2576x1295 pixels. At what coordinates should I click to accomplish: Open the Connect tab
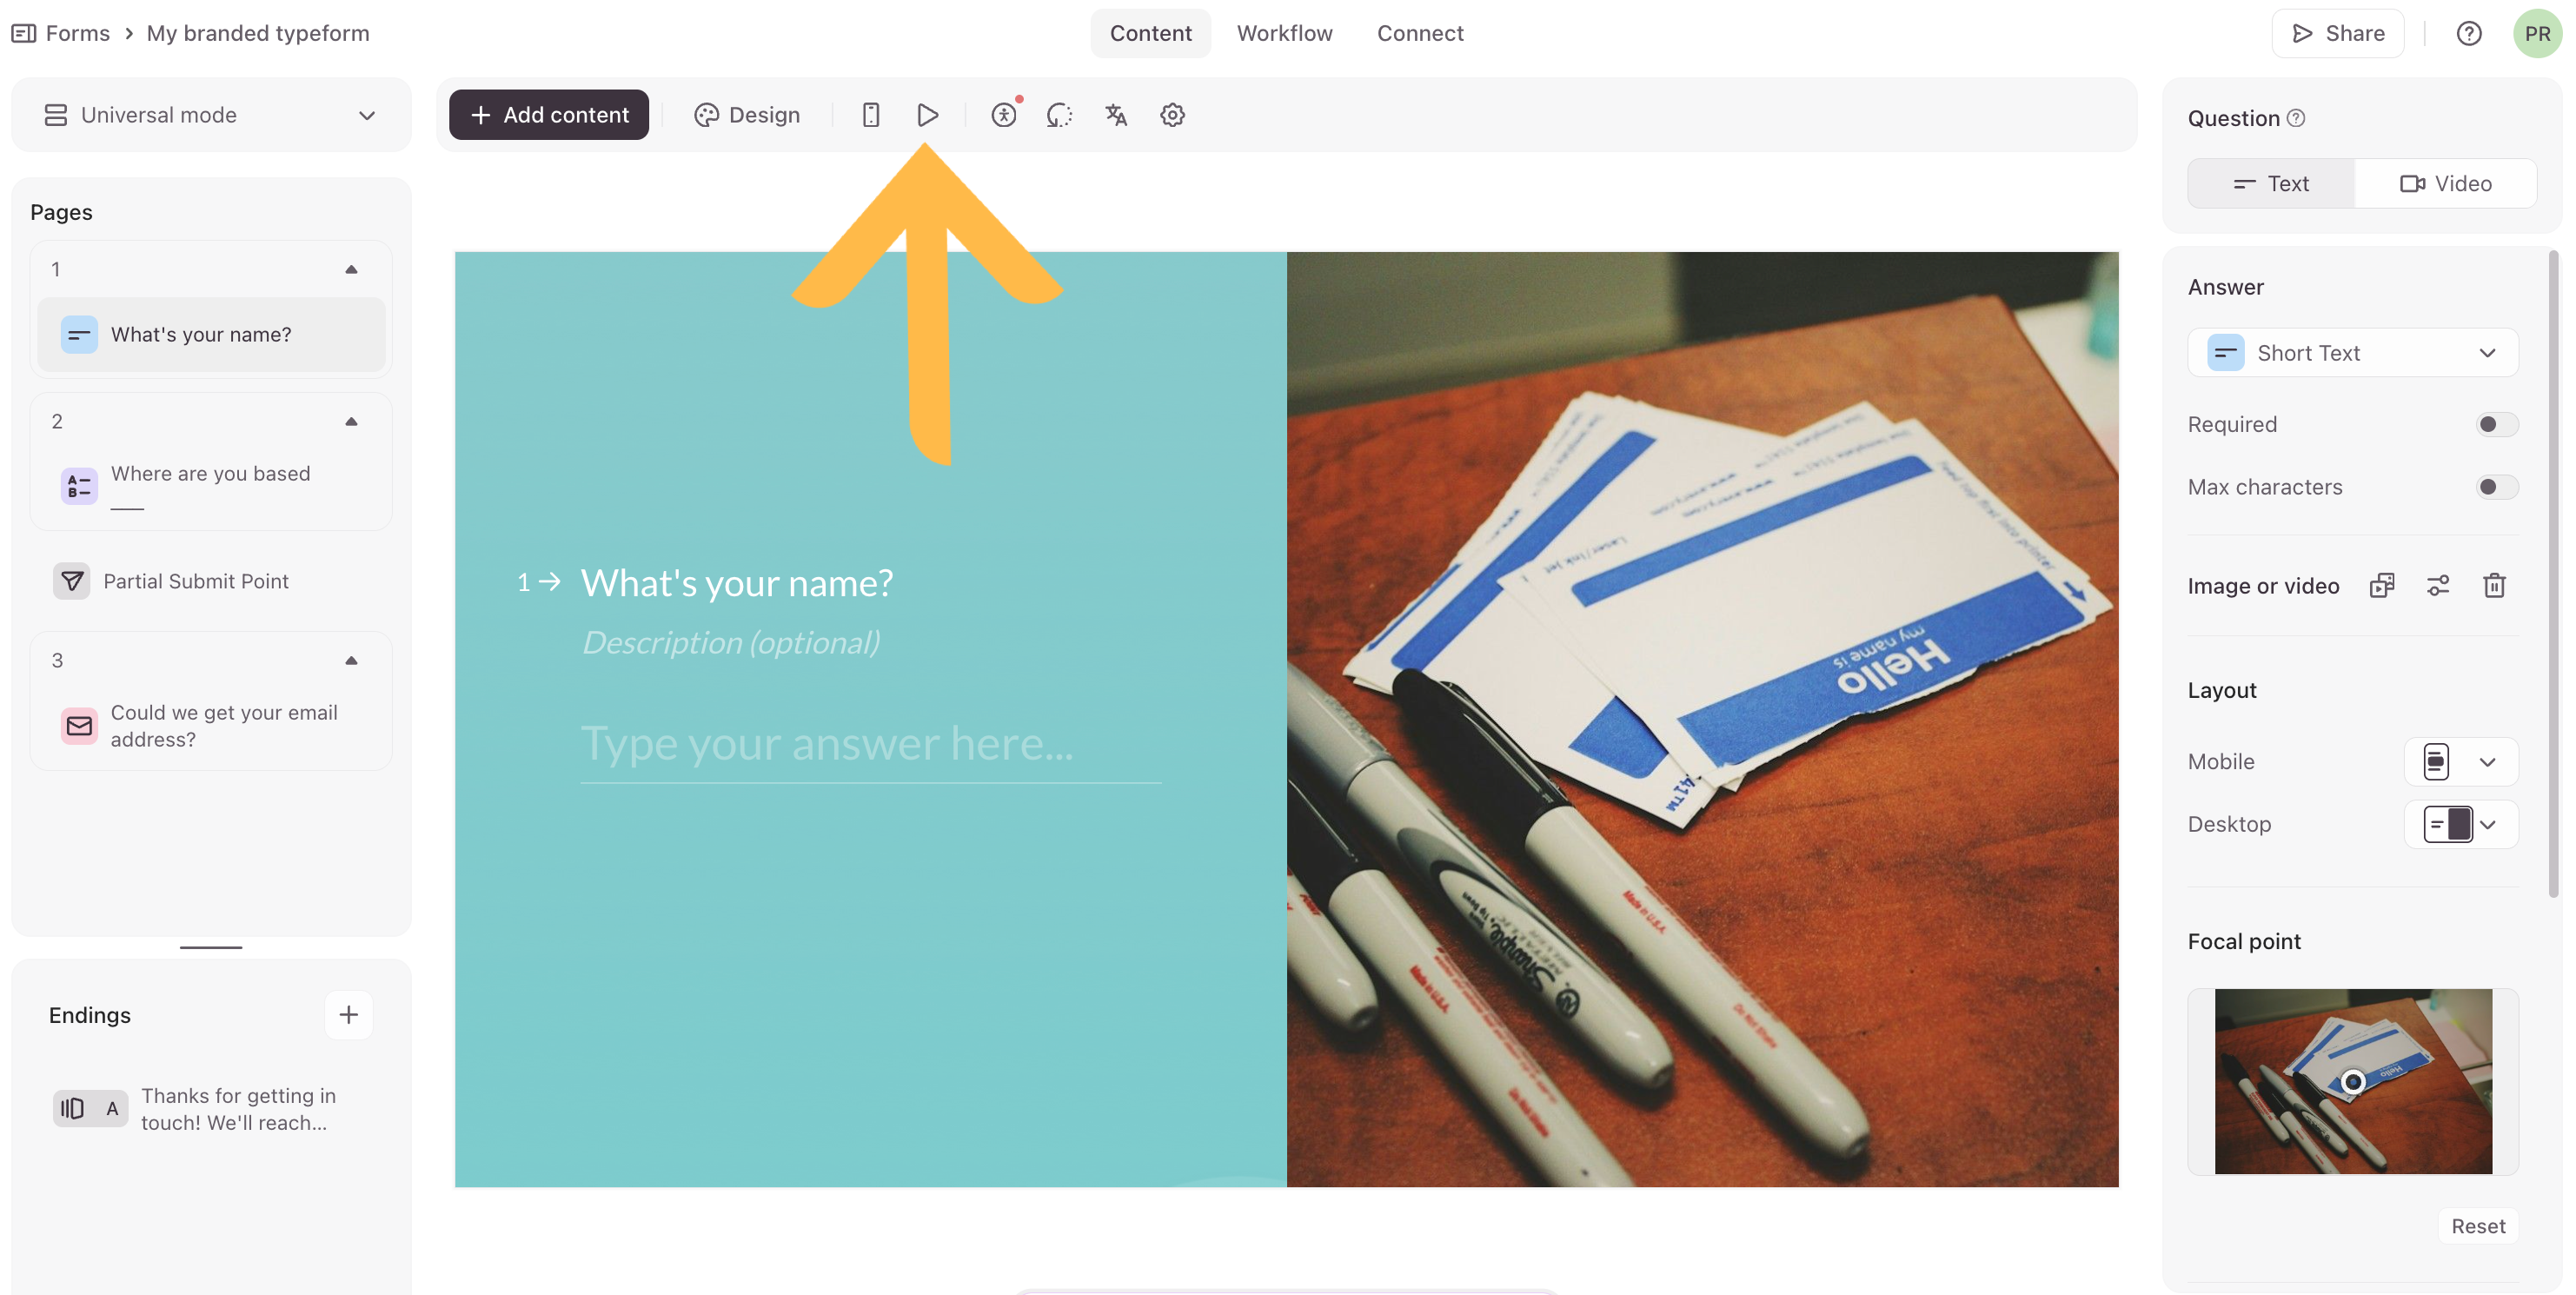click(1419, 34)
